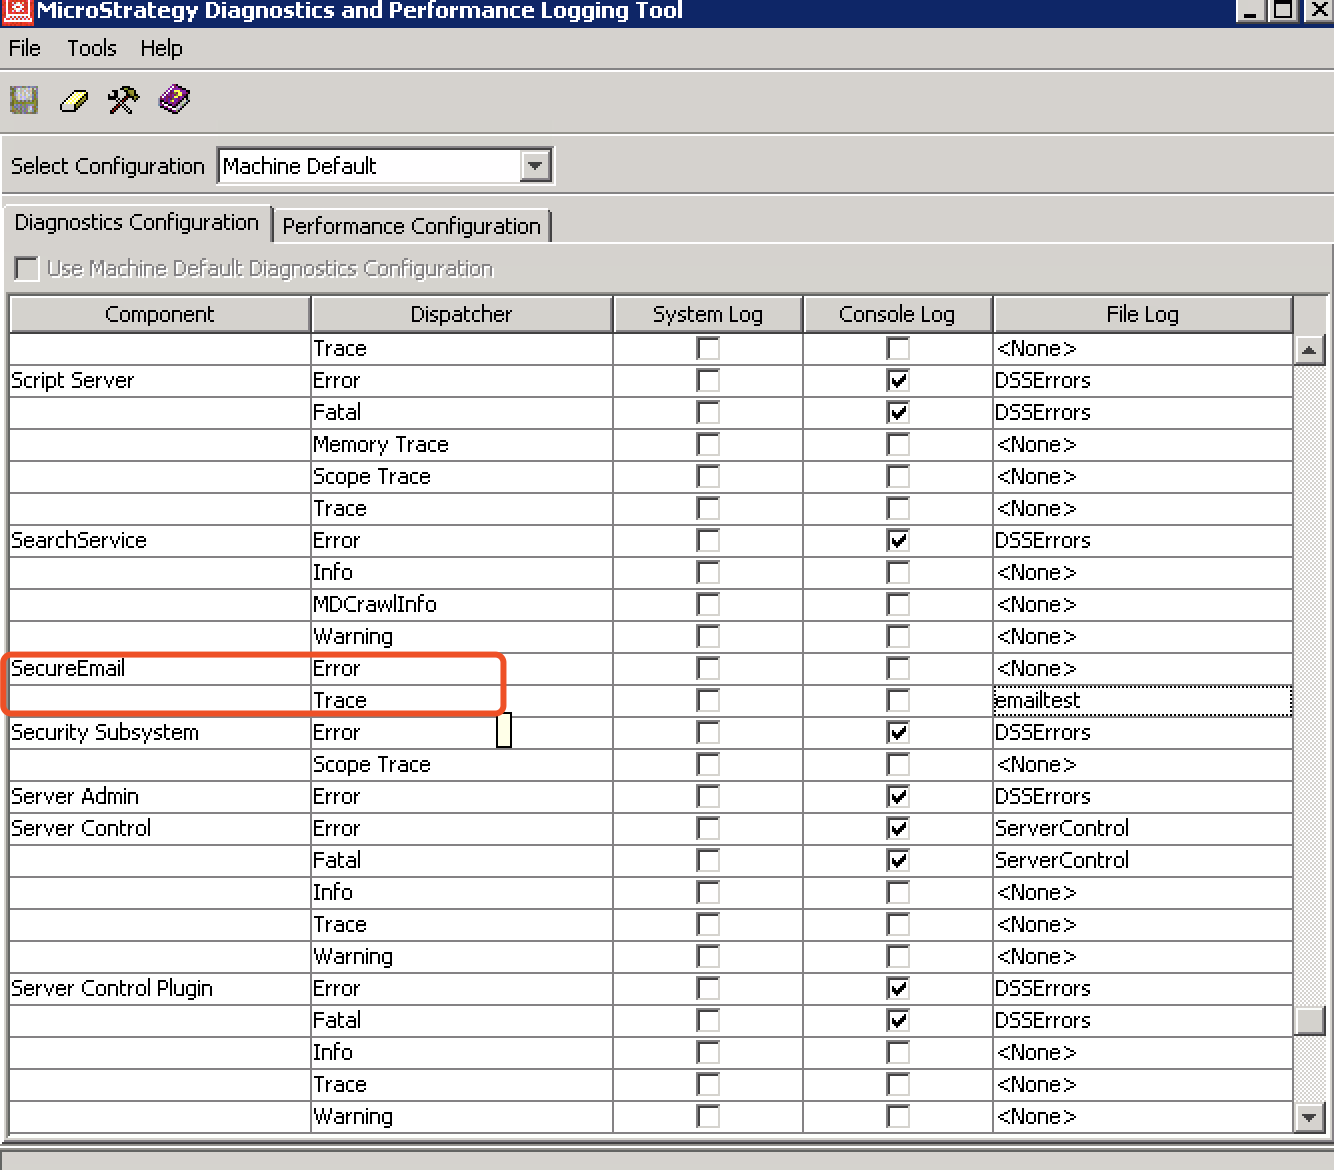Uncheck Console Log for Security Subsystem Error

(898, 732)
